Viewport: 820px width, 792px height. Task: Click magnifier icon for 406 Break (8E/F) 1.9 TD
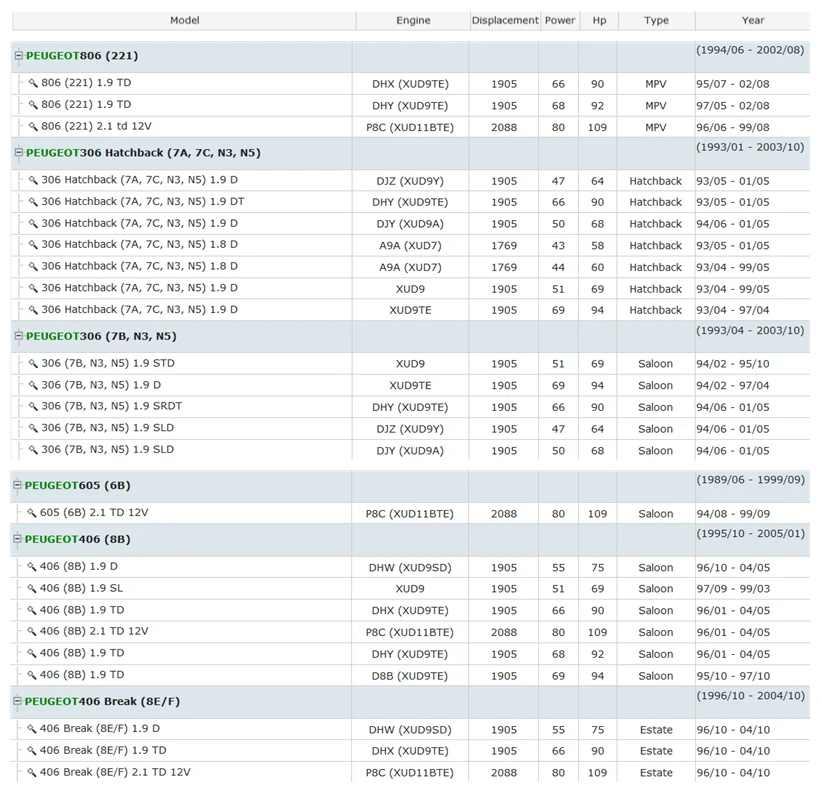(x=31, y=751)
